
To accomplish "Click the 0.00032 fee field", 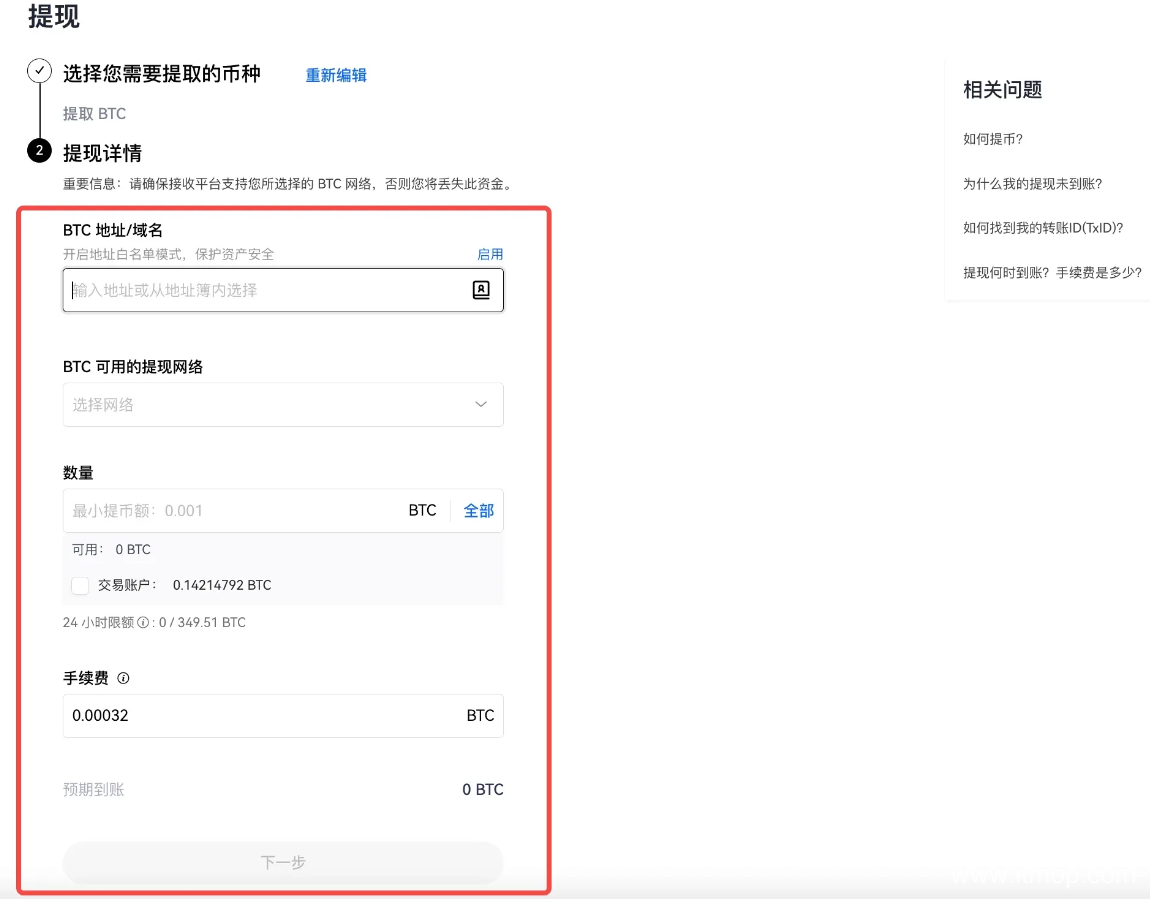I will [260, 716].
